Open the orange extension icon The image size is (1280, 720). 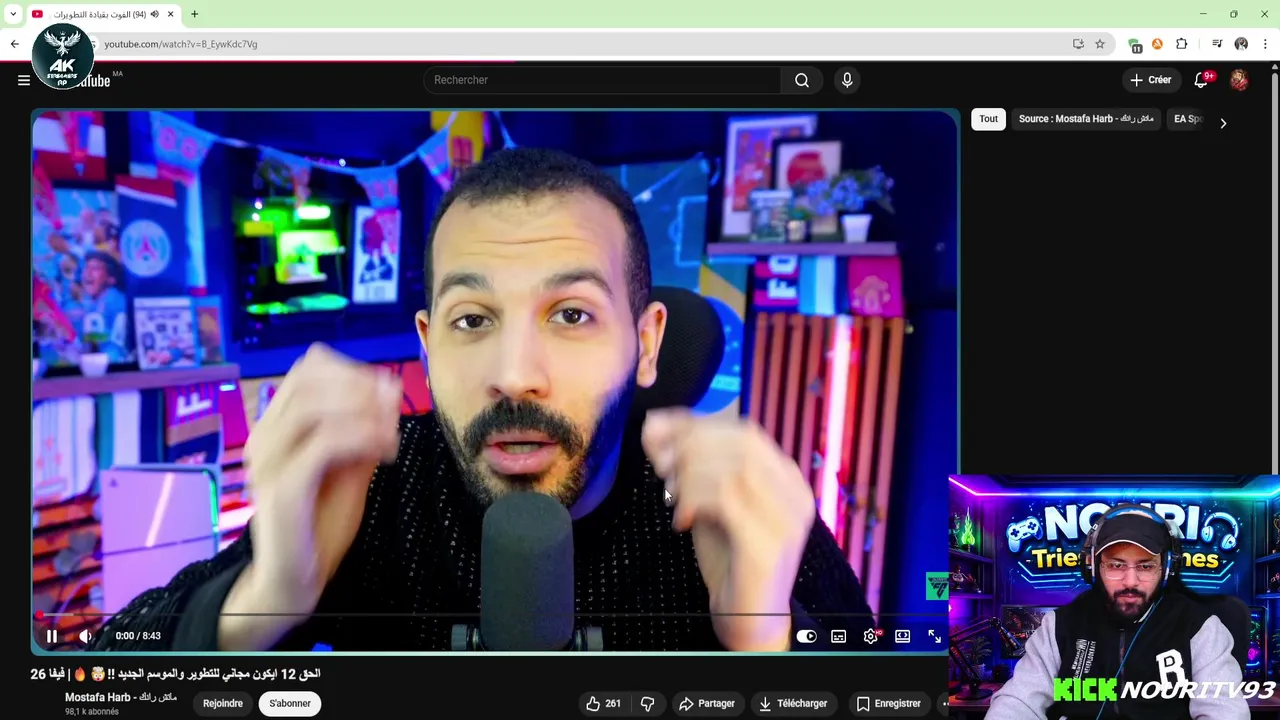tap(1157, 44)
